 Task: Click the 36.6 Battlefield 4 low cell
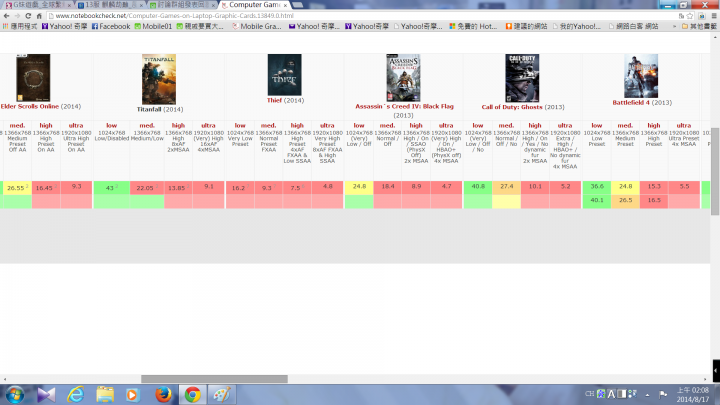(x=597, y=187)
